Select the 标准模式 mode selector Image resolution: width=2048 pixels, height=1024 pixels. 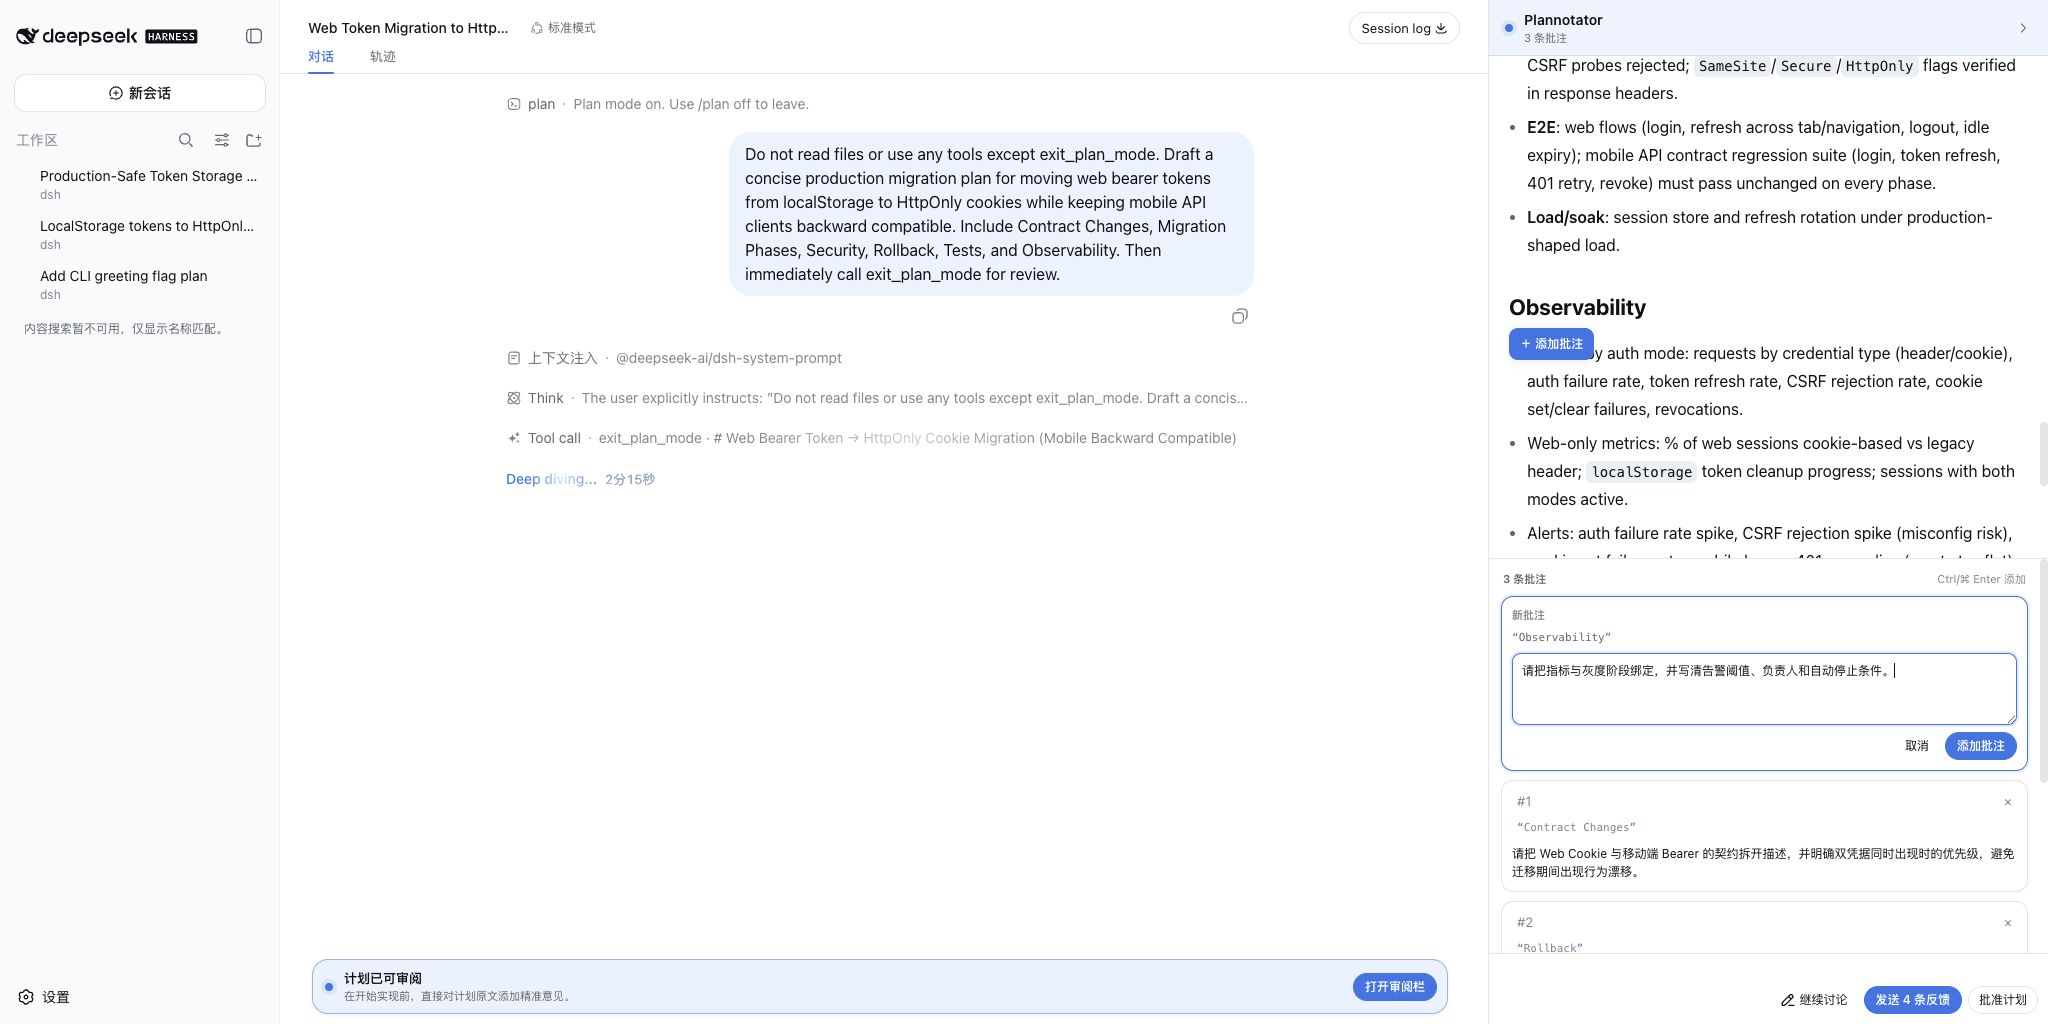[x=563, y=28]
